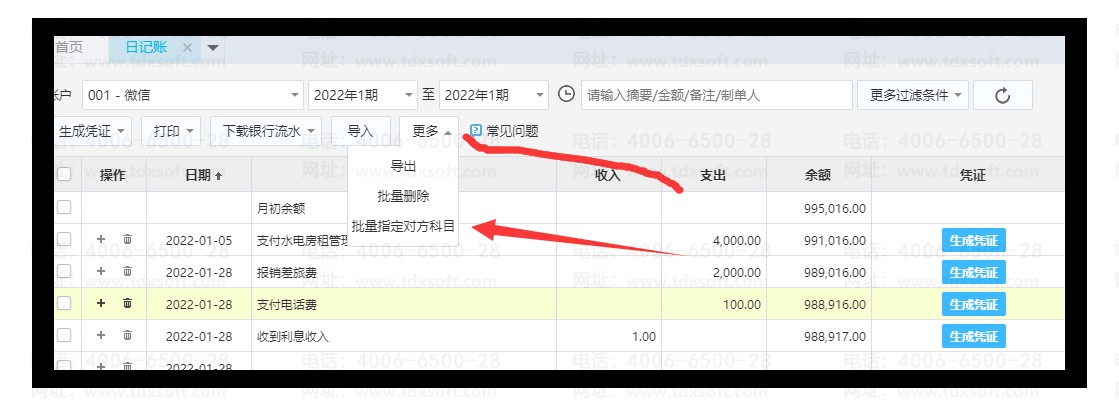Toggle the select-all header checkbox
Viewport: 1119px width, 406px height.
pos(64,175)
